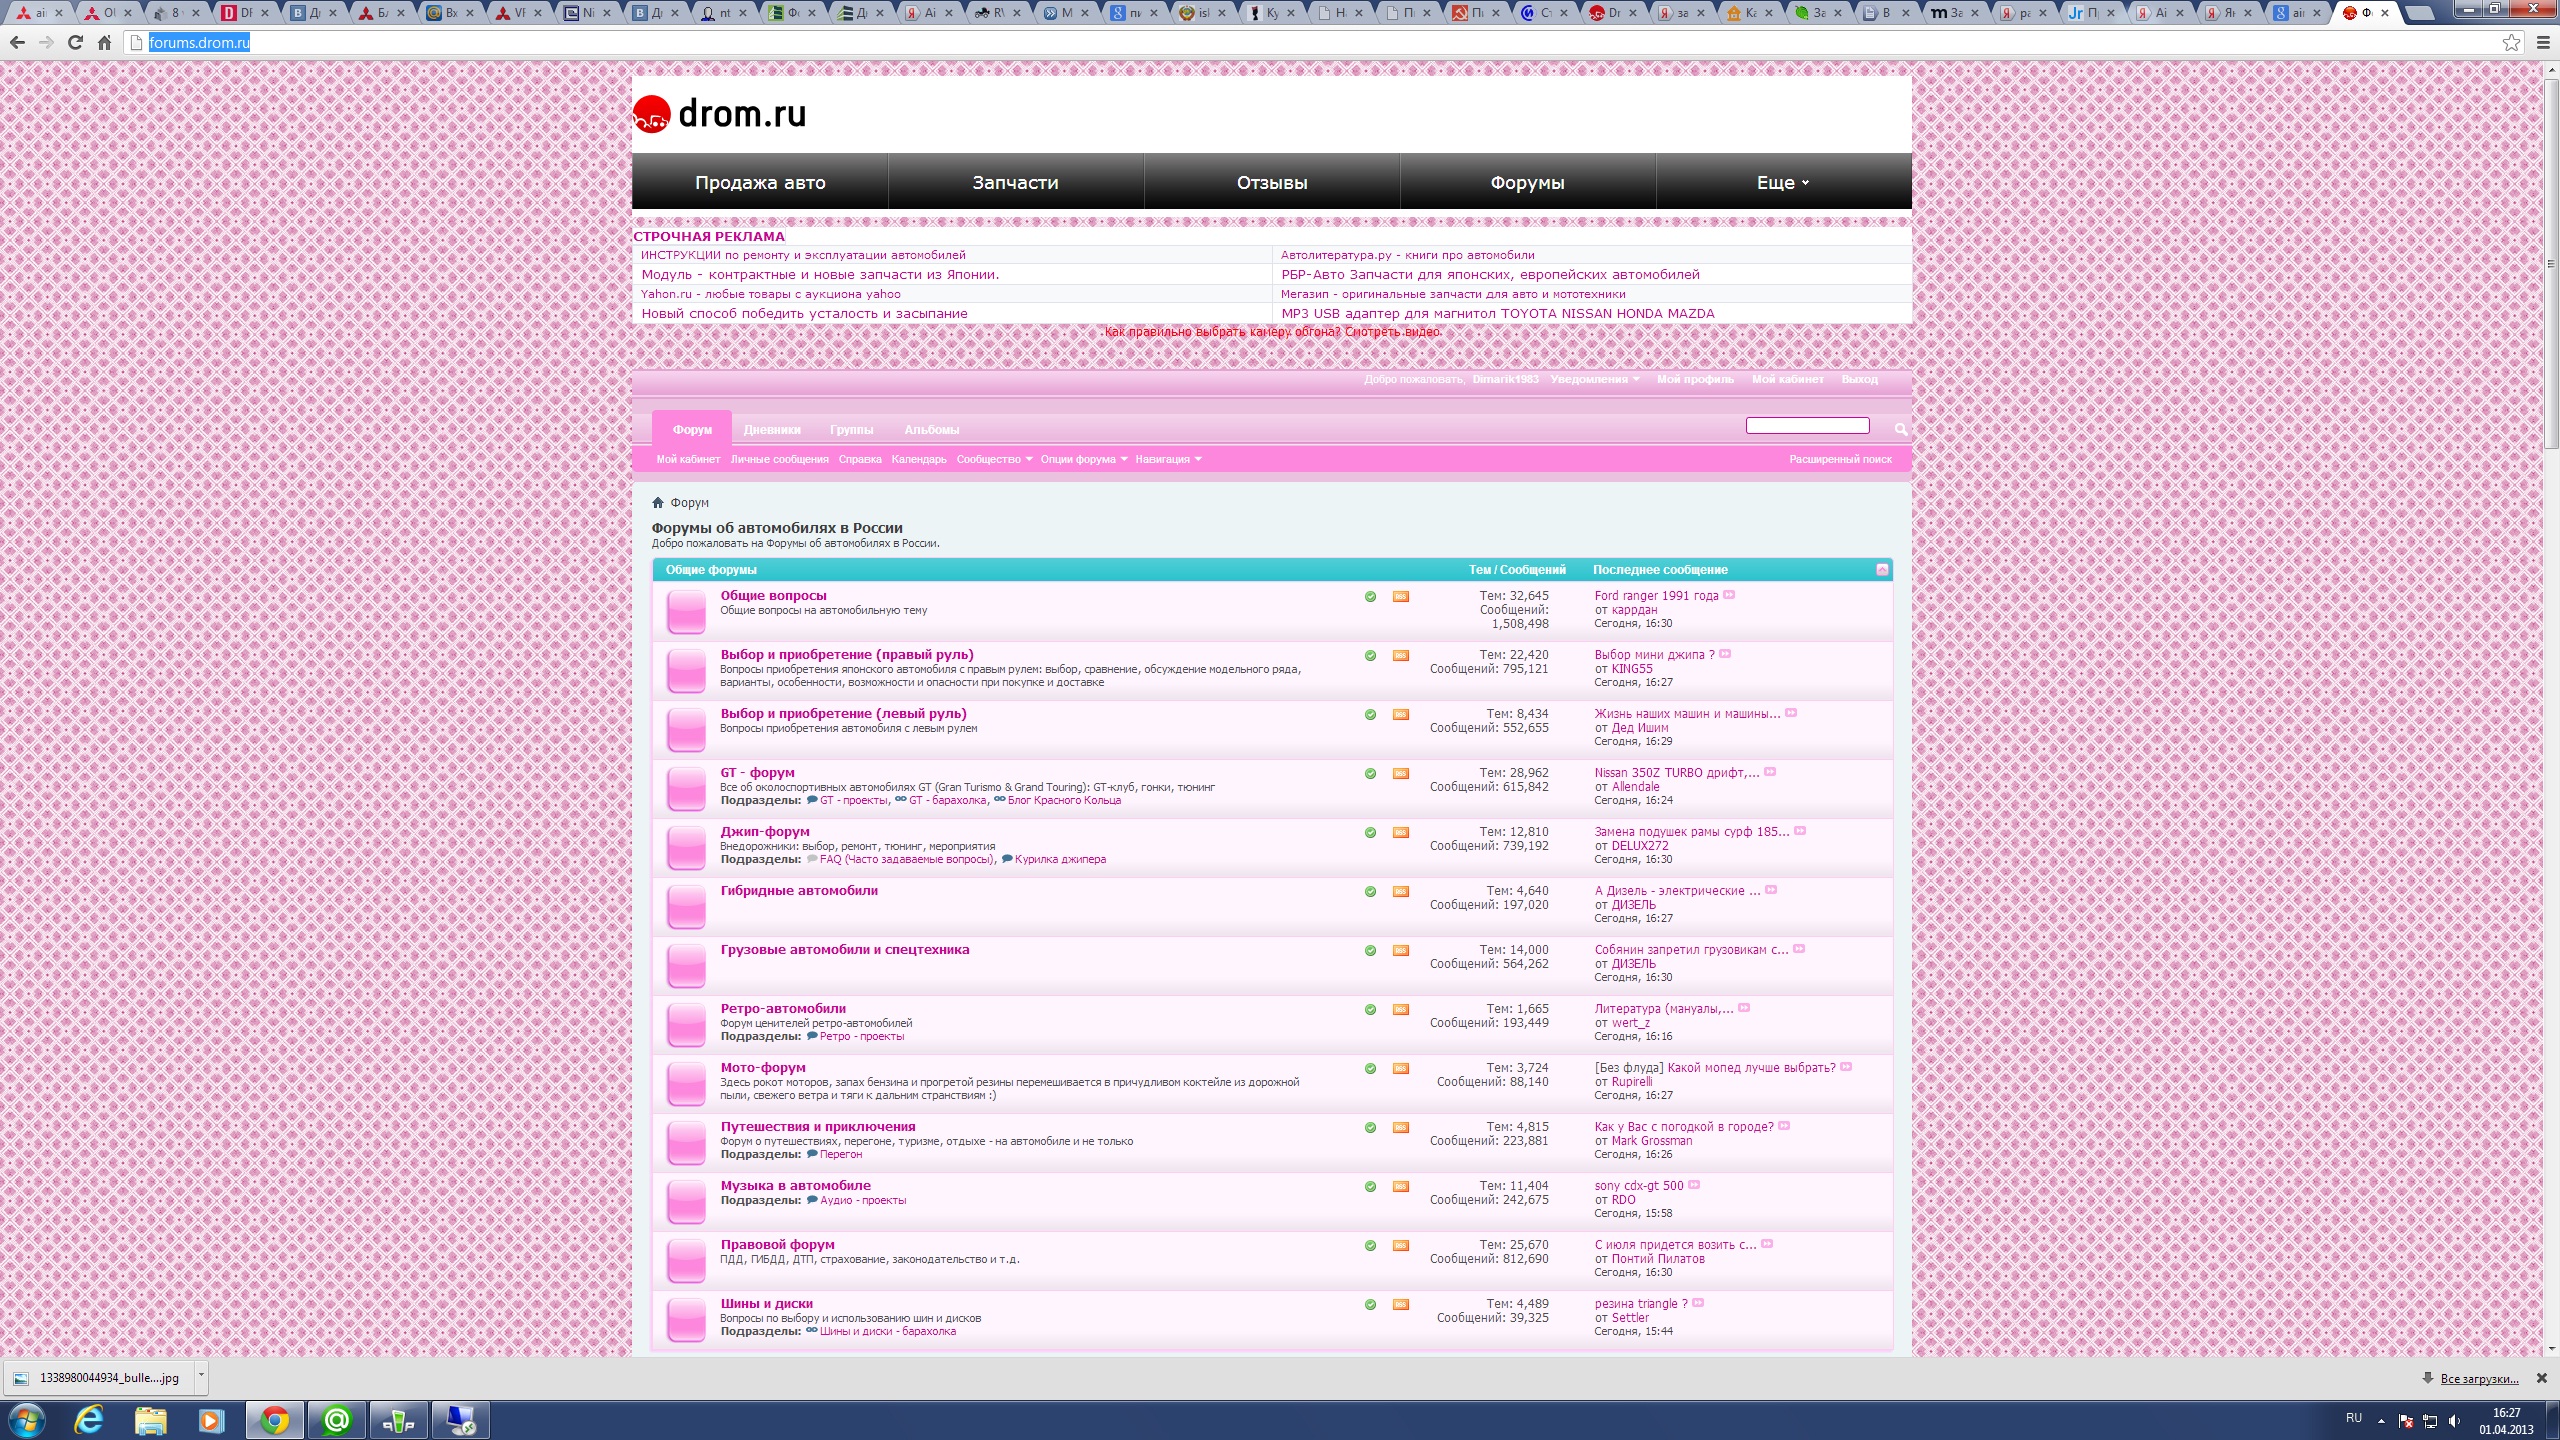Open the Расширенный поиск link
Screen dimensions: 2560x1440
tap(1840, 460)
